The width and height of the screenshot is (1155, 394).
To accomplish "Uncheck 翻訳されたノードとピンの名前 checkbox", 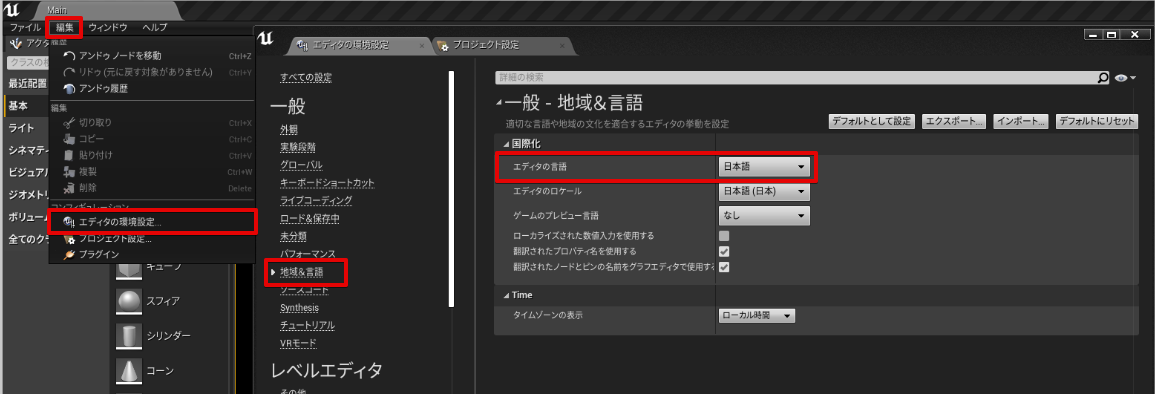I will [x=724, y=267].
